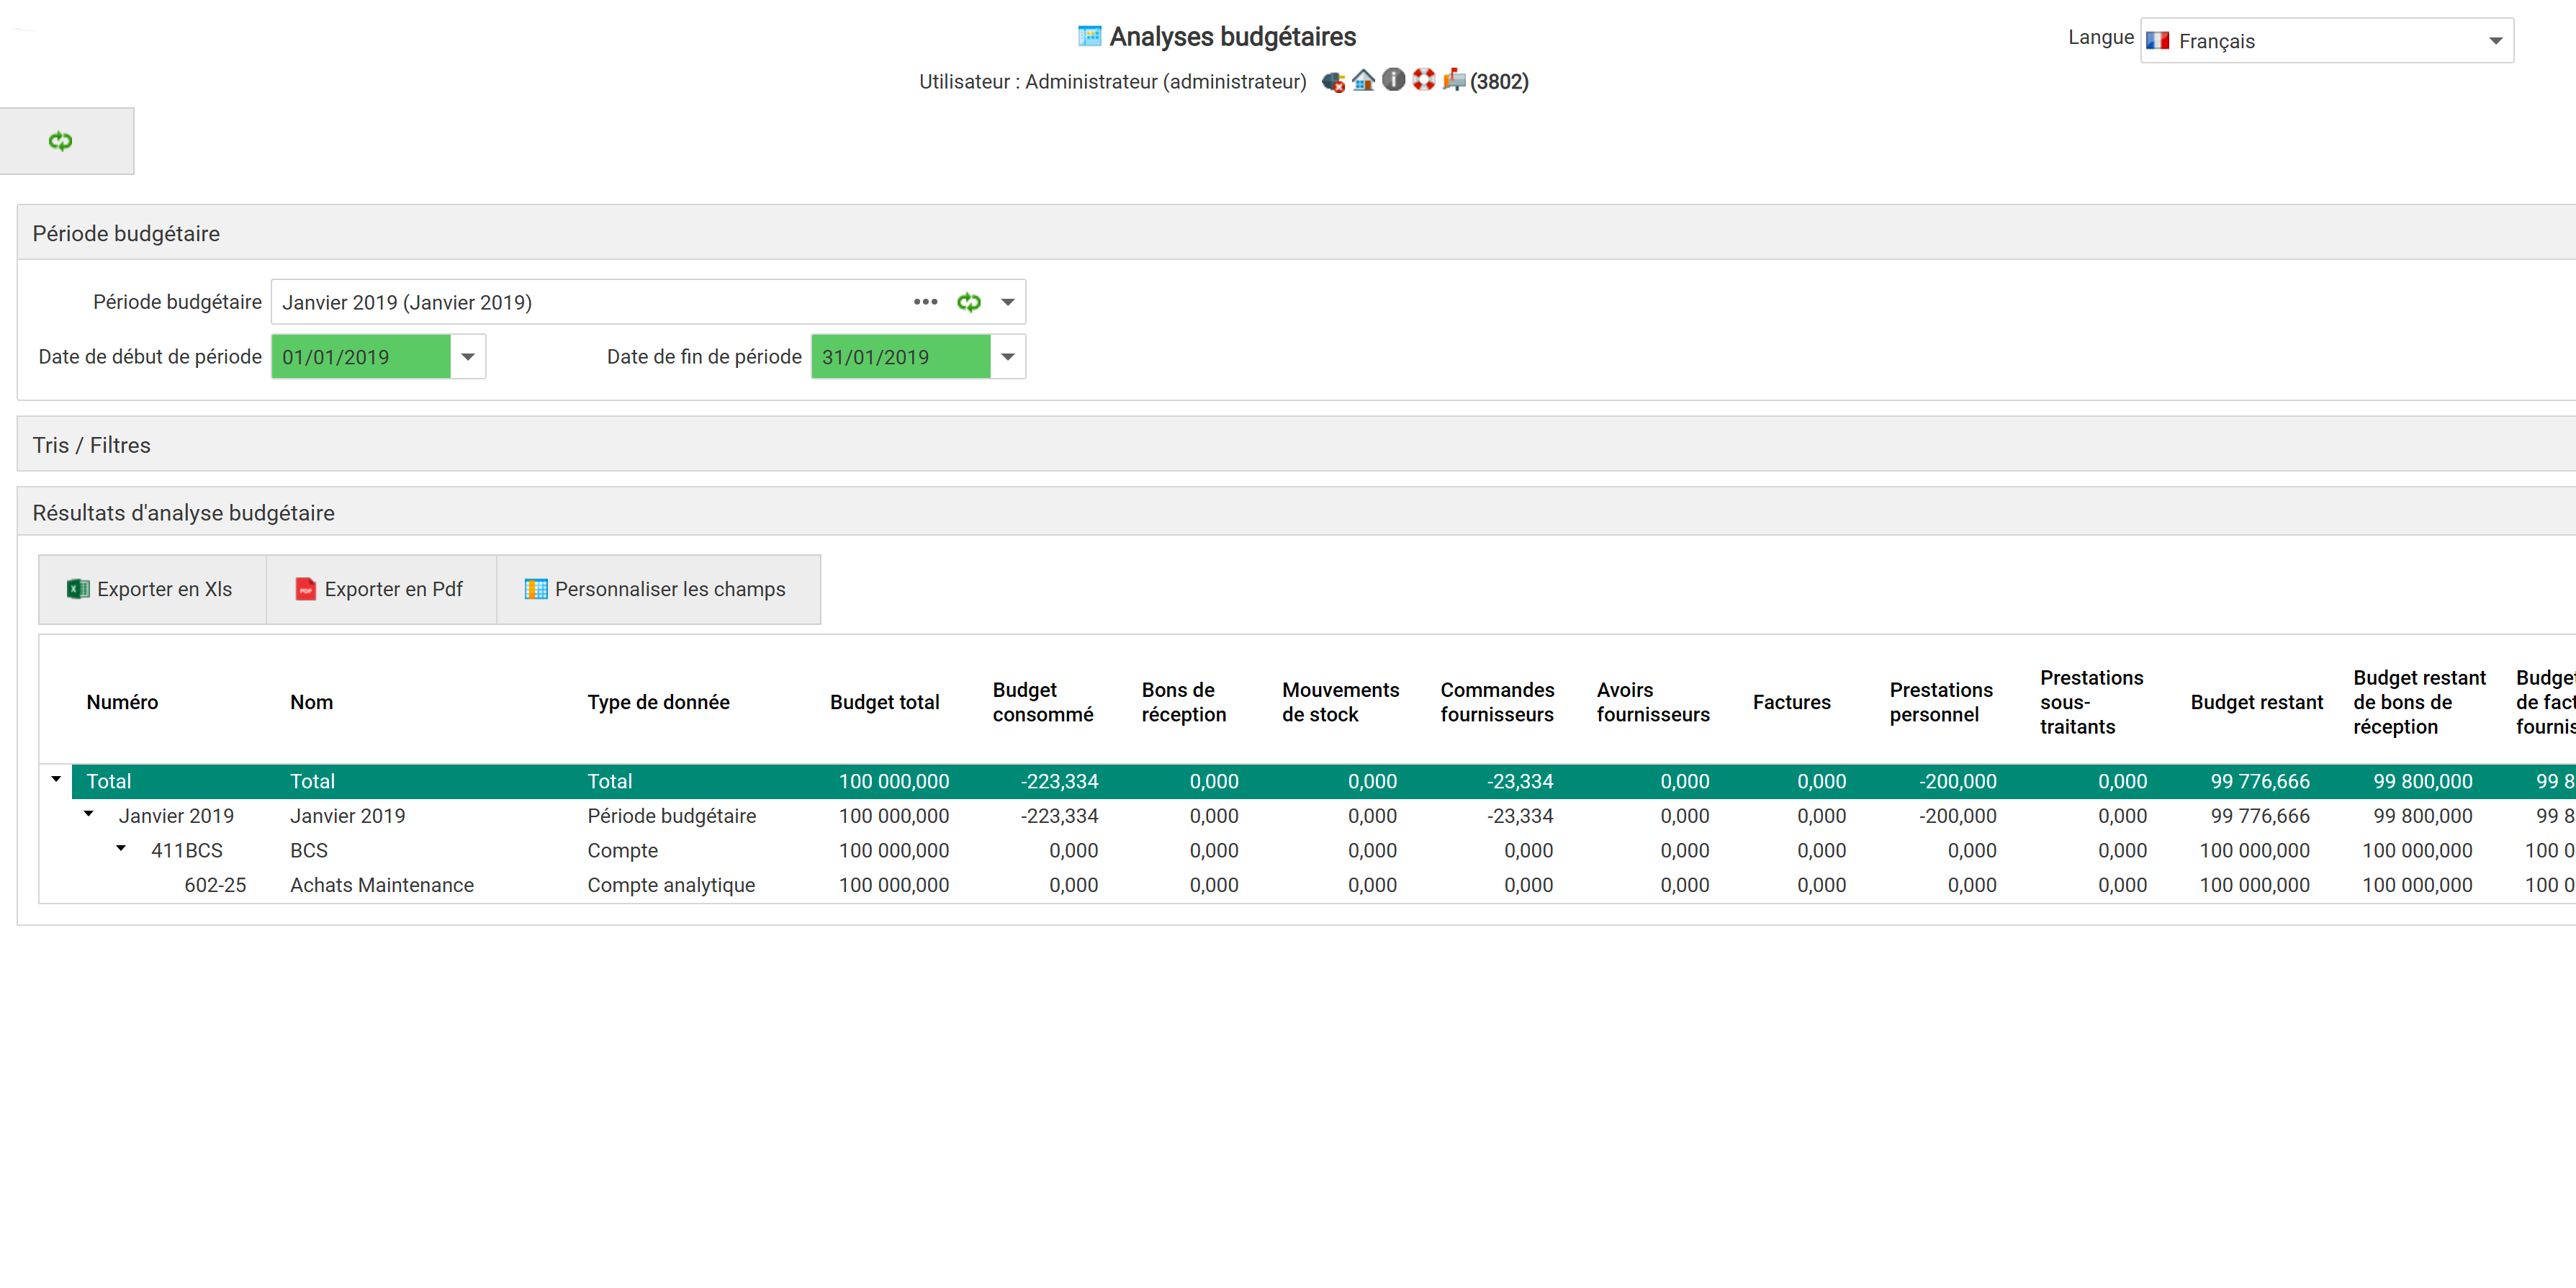Click the PDF icon on export button
The width and height of the screenshot is (2576, 1288).
click(x=306, y=589)
